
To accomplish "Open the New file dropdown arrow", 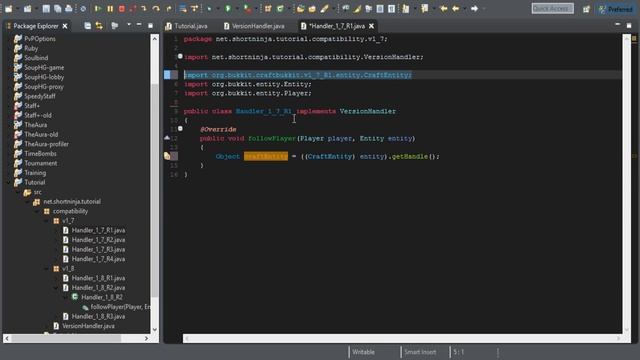I will point(18,8).
